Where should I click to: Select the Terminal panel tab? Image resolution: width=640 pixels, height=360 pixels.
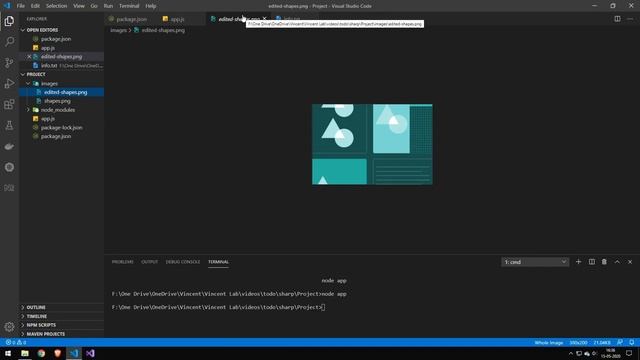(218, 262)
